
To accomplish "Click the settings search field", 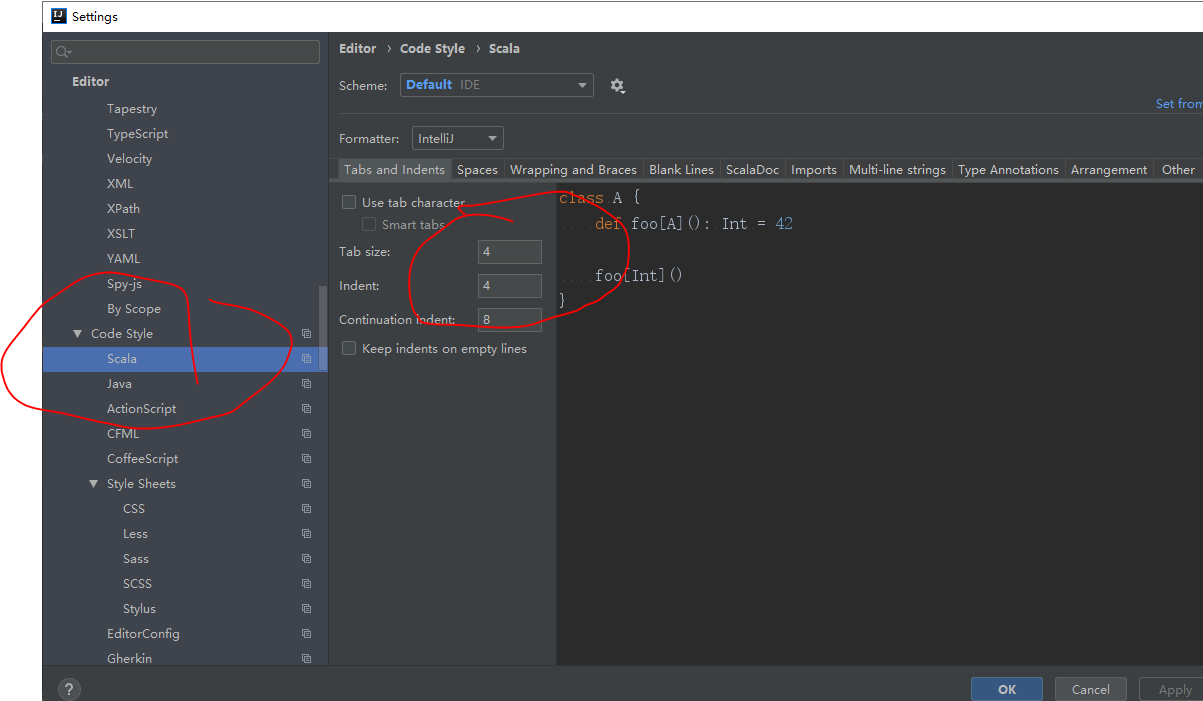I will click(186, 52).
